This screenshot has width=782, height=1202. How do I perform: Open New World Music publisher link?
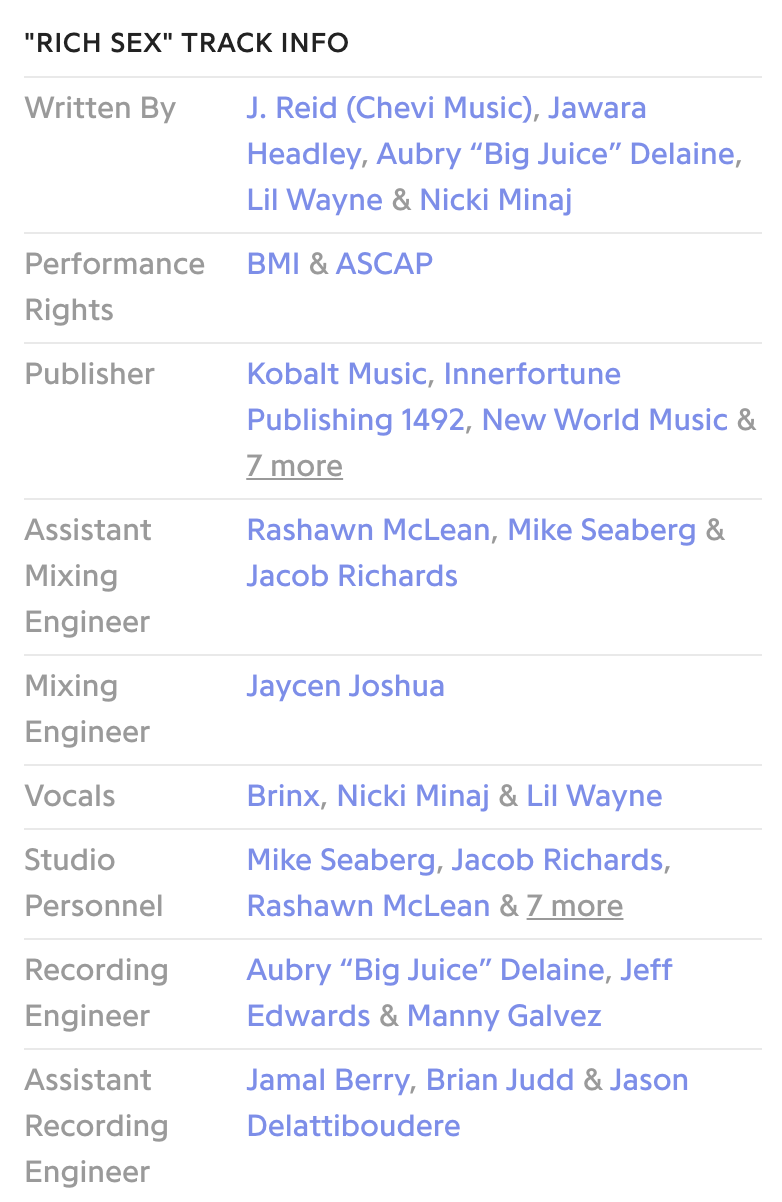(x=604, y=420)
